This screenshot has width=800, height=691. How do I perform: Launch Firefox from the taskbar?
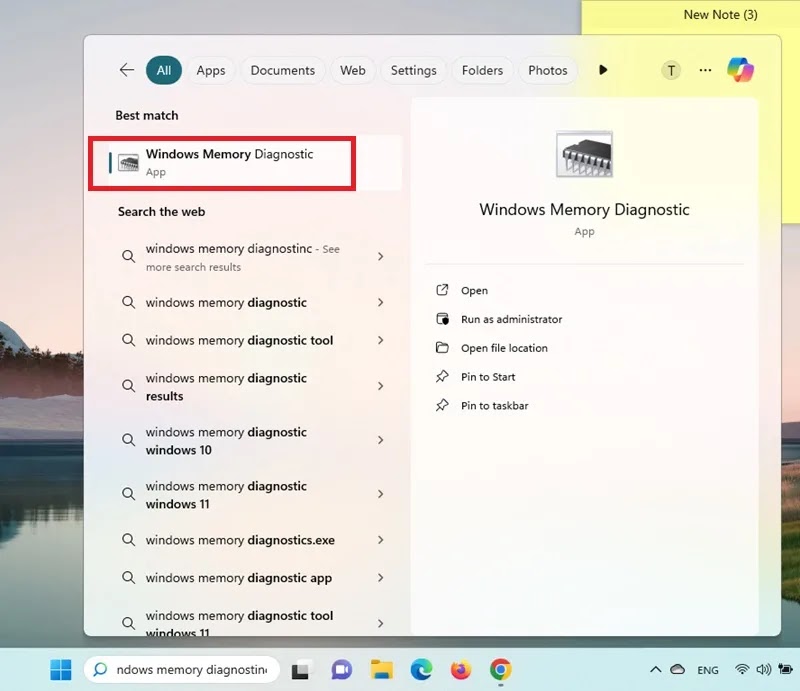[461, 670]
